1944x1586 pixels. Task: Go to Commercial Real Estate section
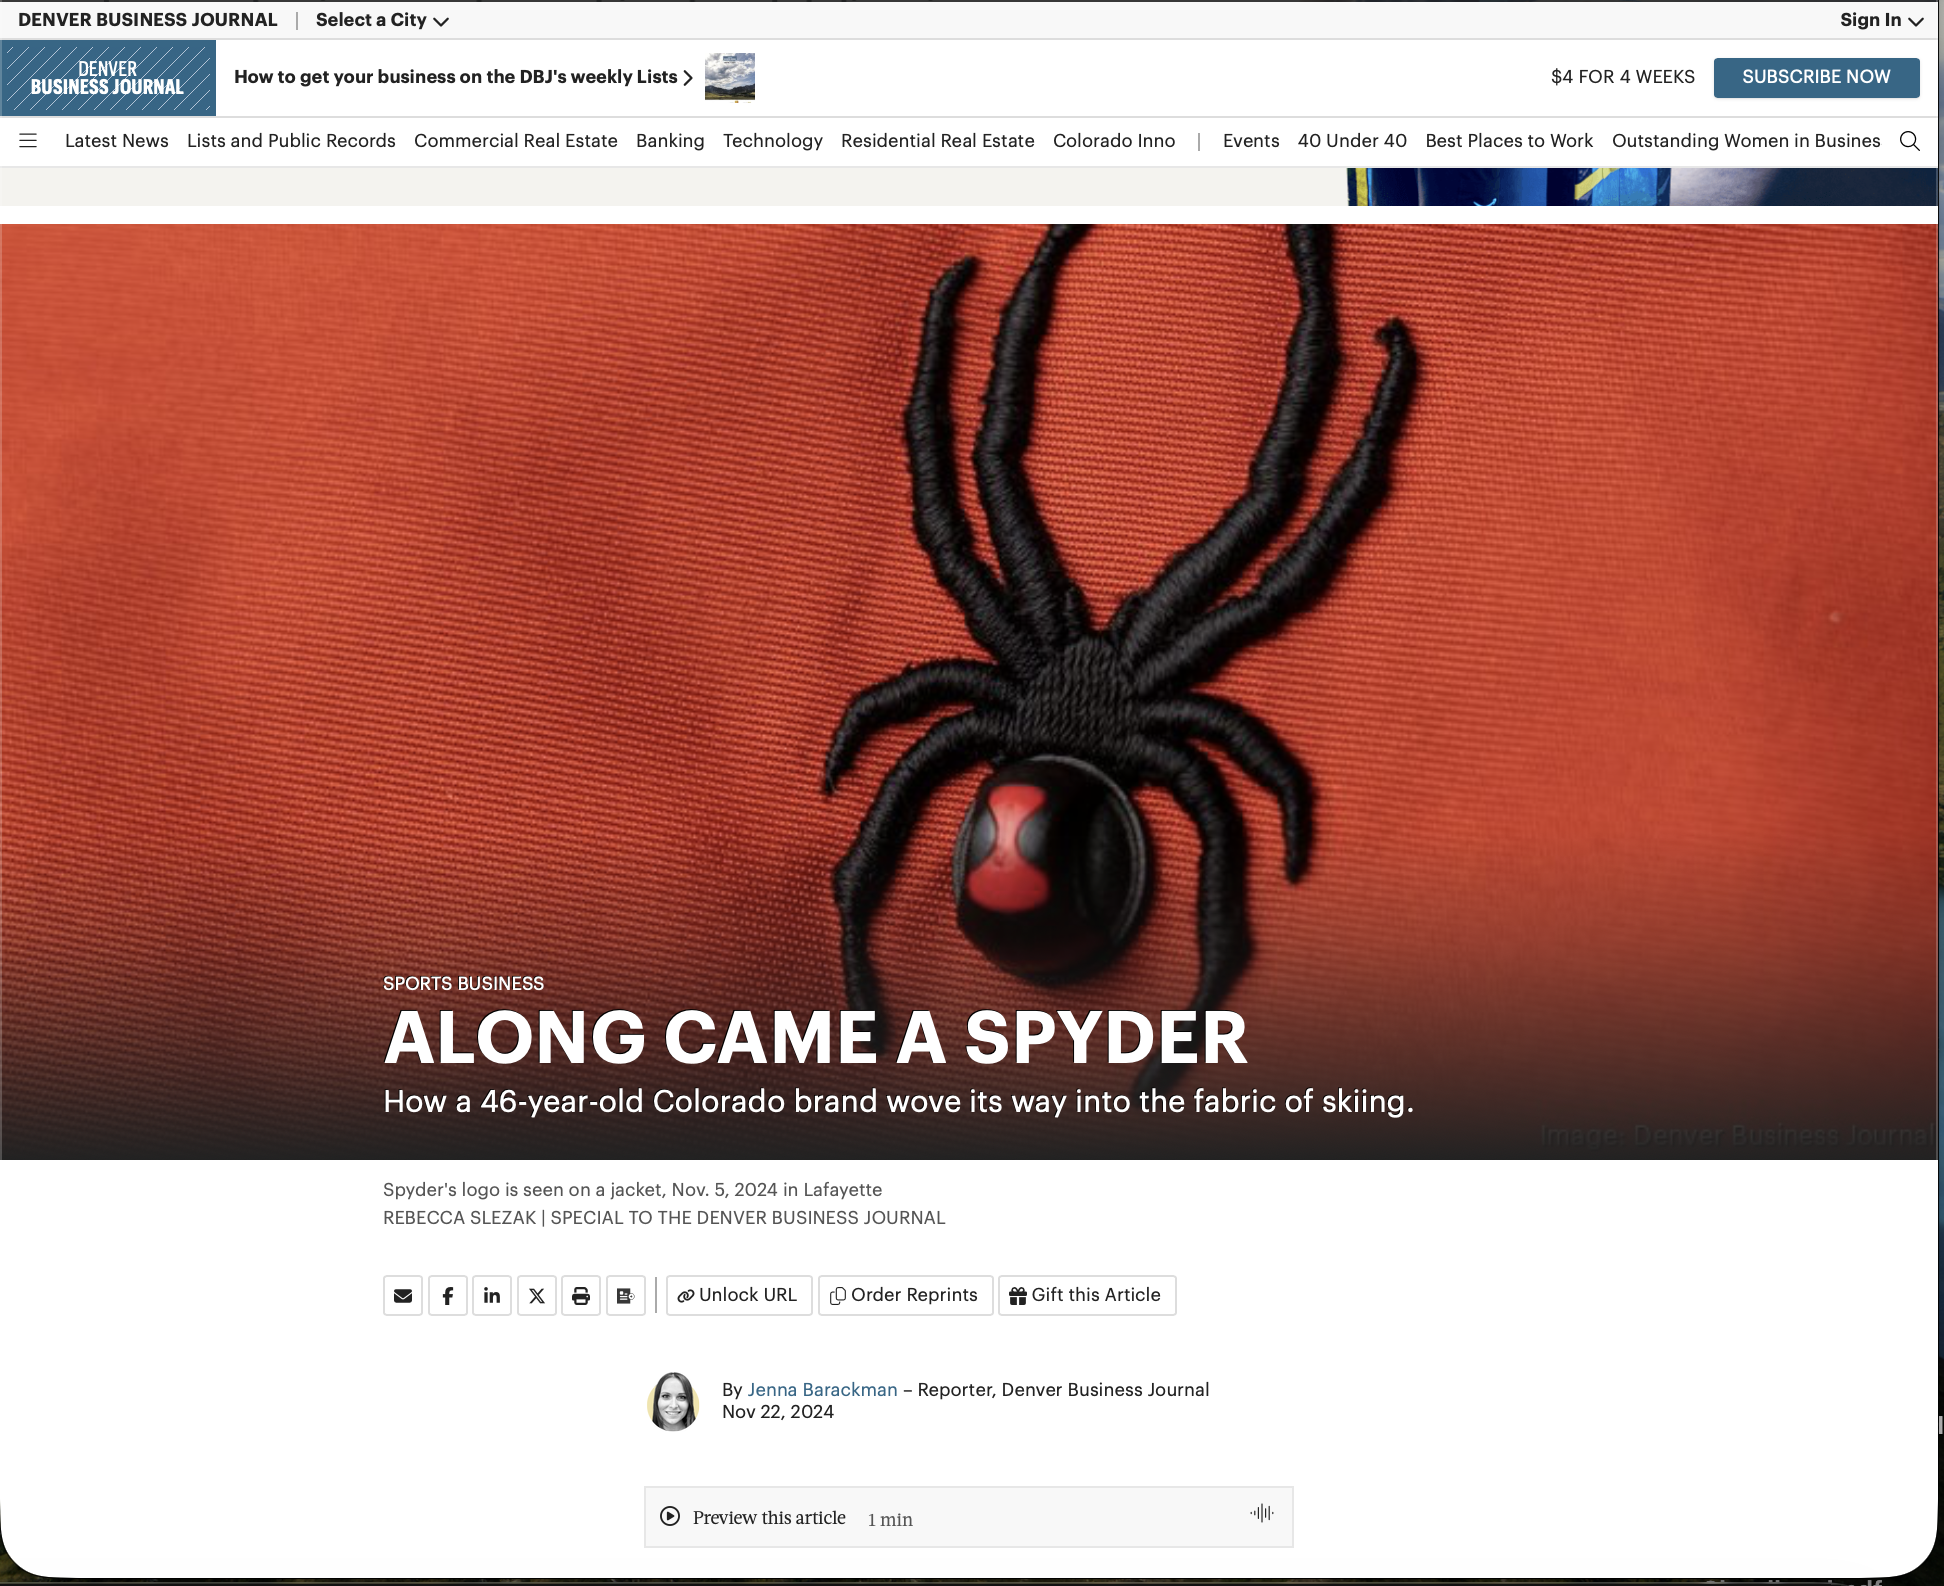click(x=515, y=141)
